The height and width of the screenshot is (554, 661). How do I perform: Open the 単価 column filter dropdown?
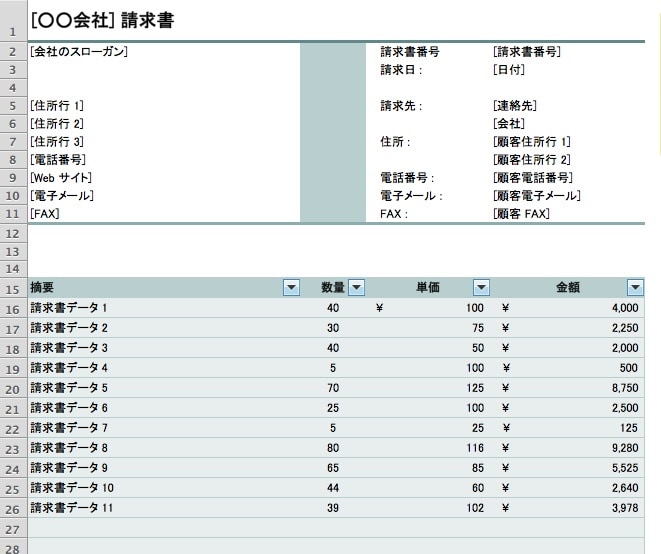481,288
